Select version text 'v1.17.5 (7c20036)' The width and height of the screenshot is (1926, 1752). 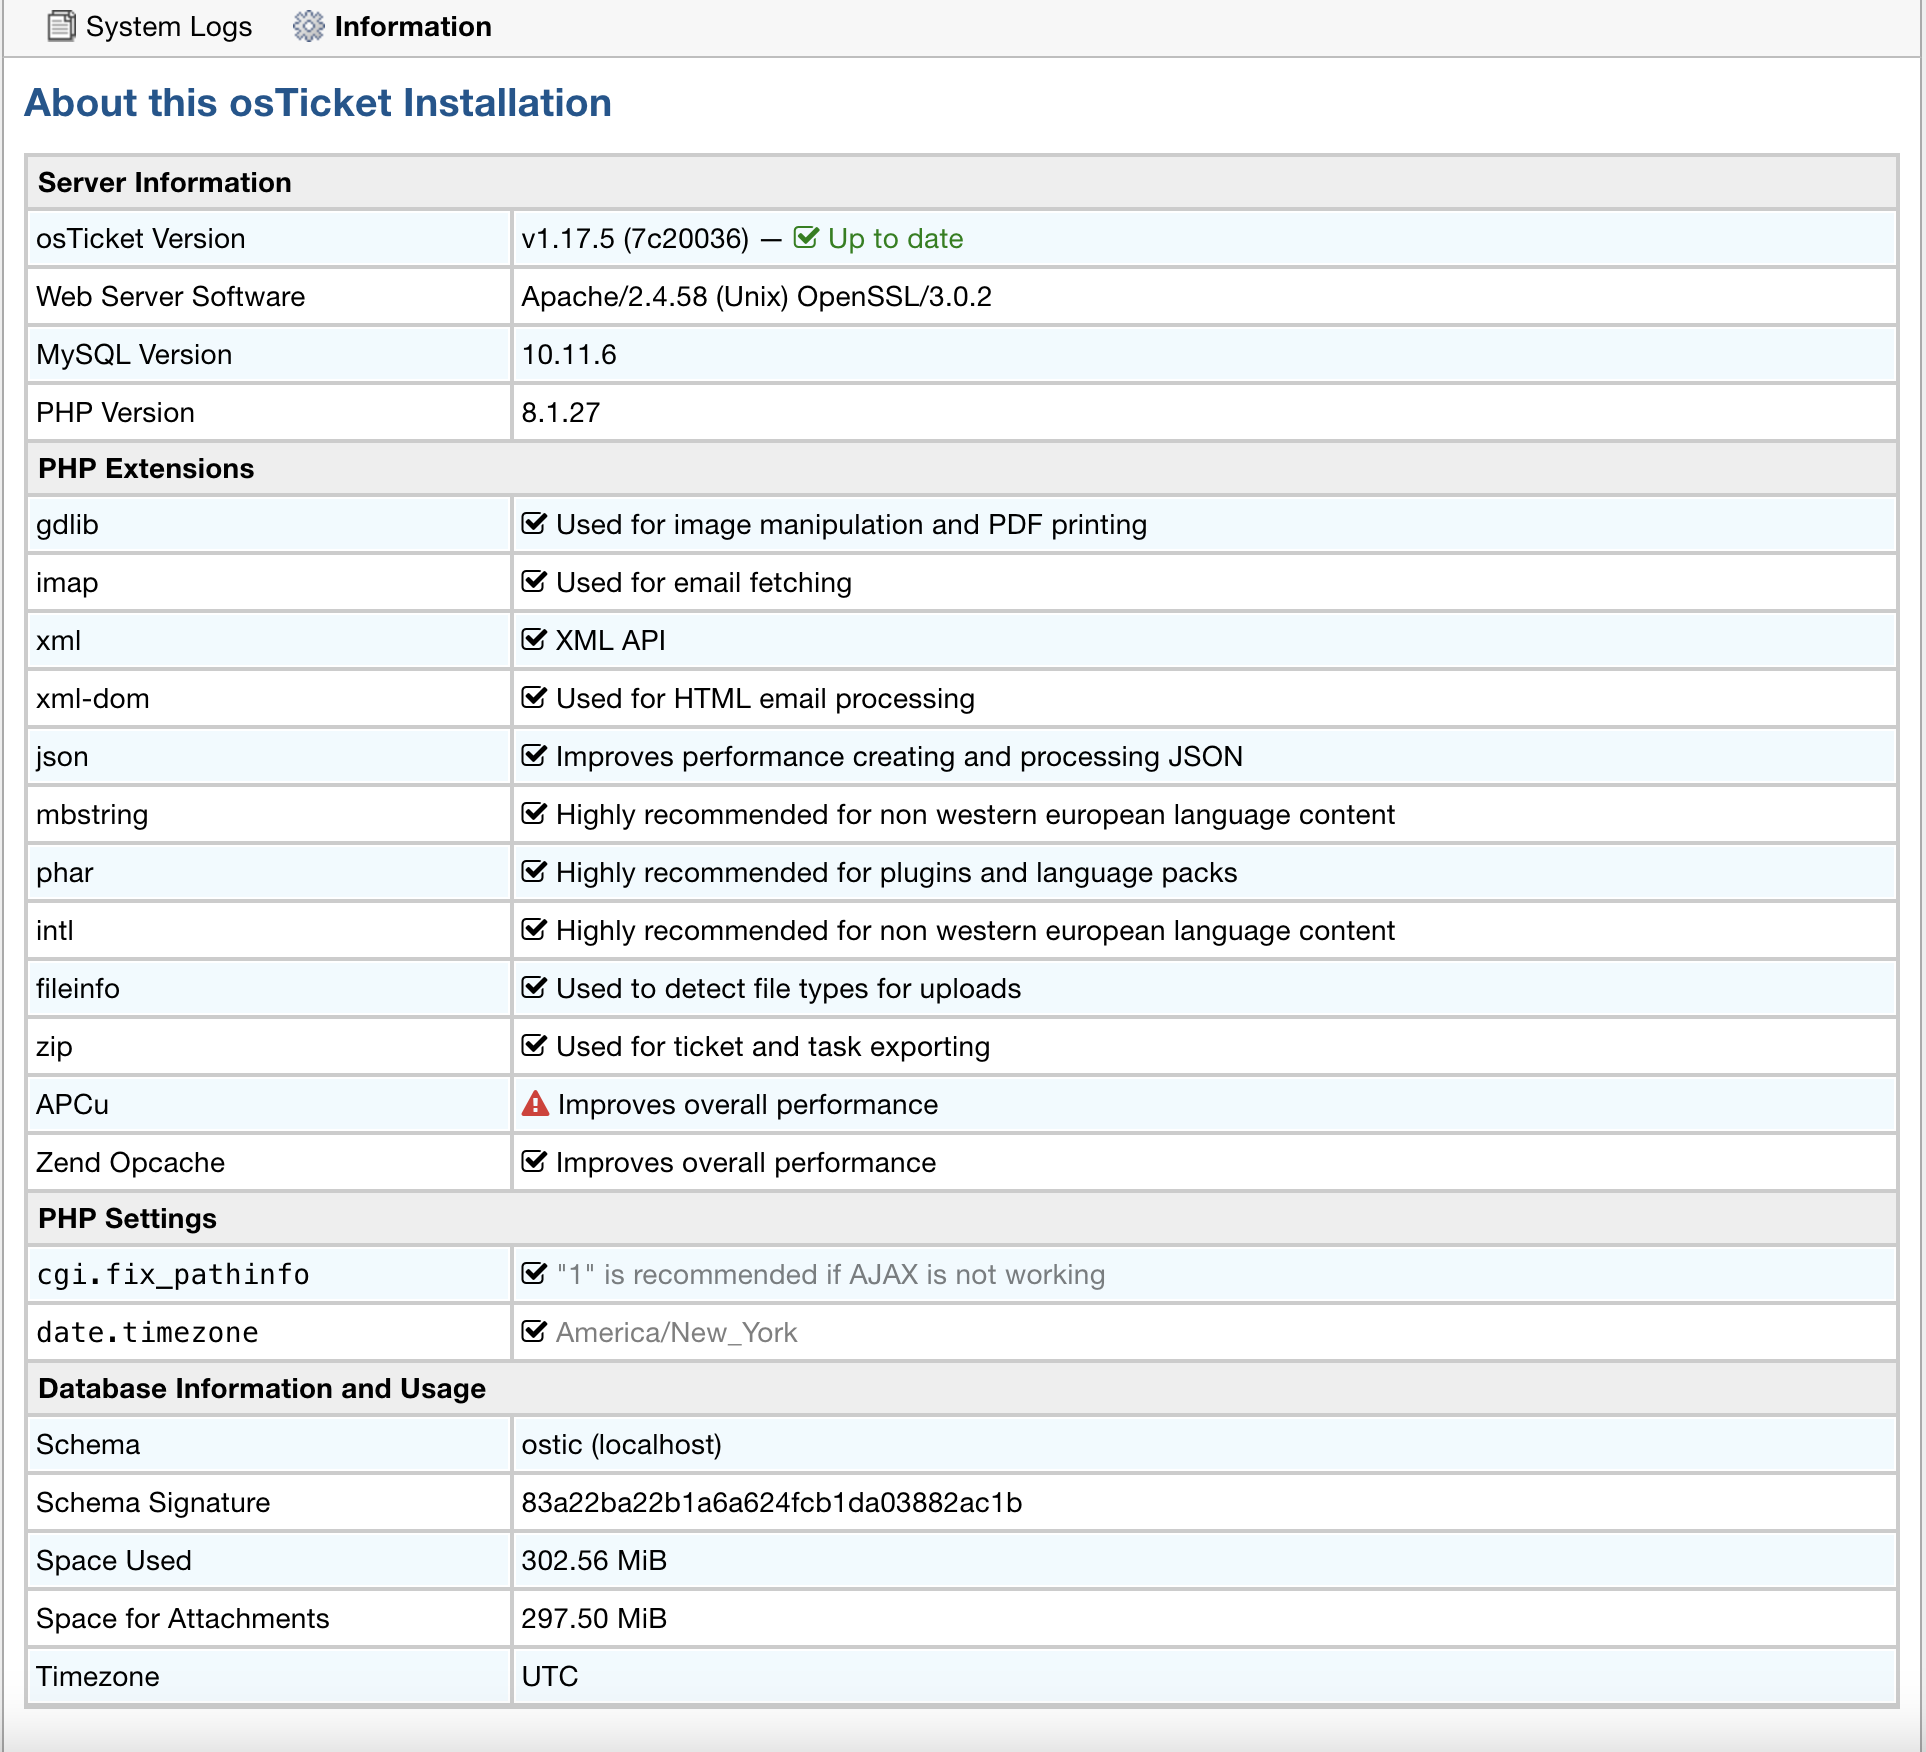point(635,239)
